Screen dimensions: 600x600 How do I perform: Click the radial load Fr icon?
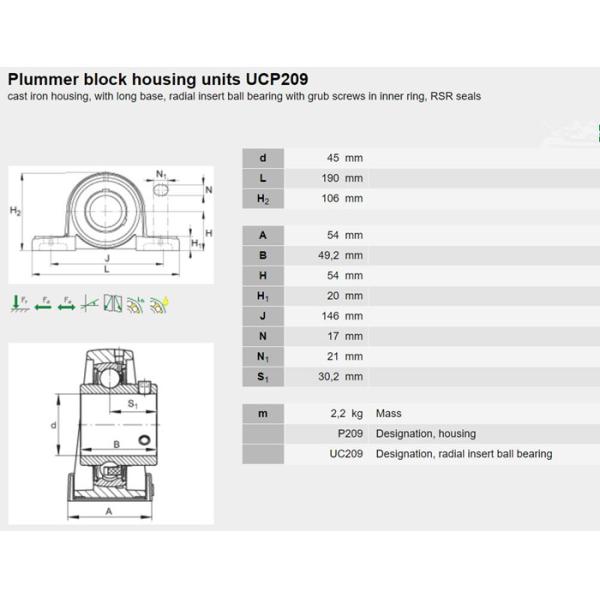tap(18, 301)
